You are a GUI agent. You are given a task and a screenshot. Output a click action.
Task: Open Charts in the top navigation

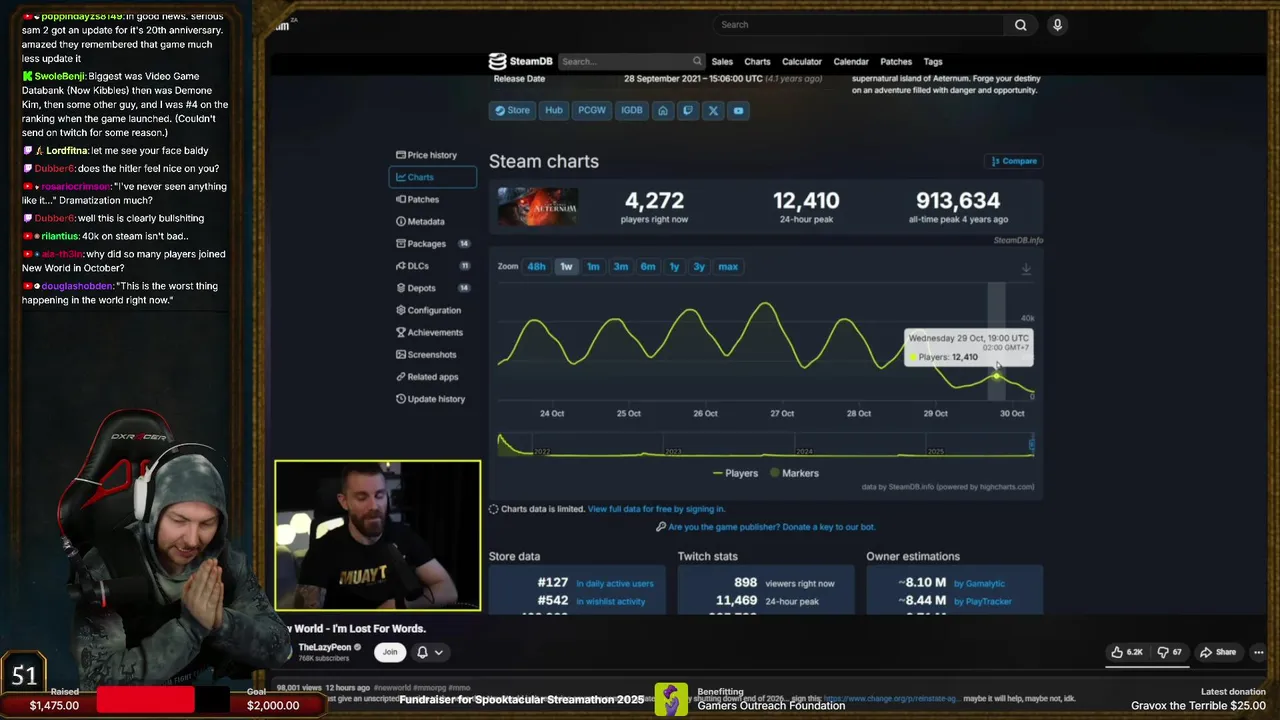click(757, 61)
